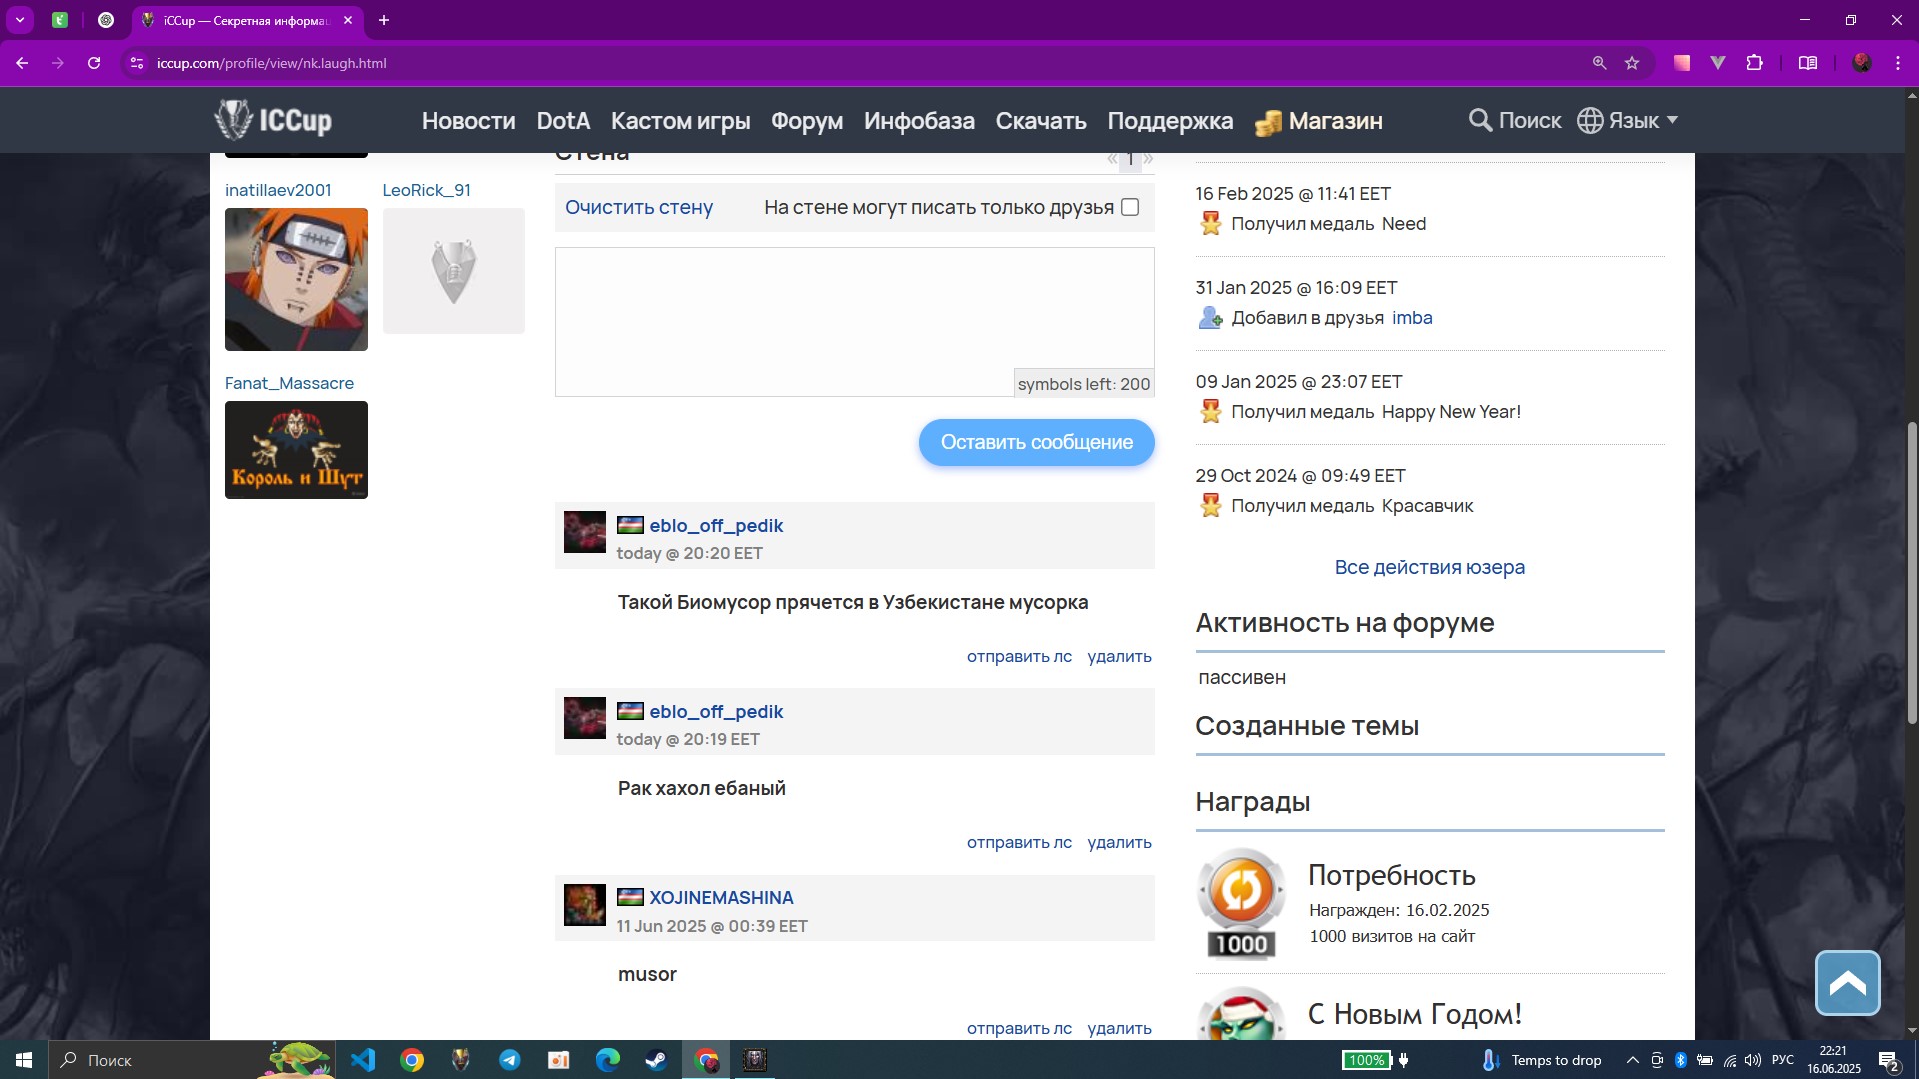Screen dimensions: 1919x1079
Task: Open DotA menu item
Action: click(563, 120)
